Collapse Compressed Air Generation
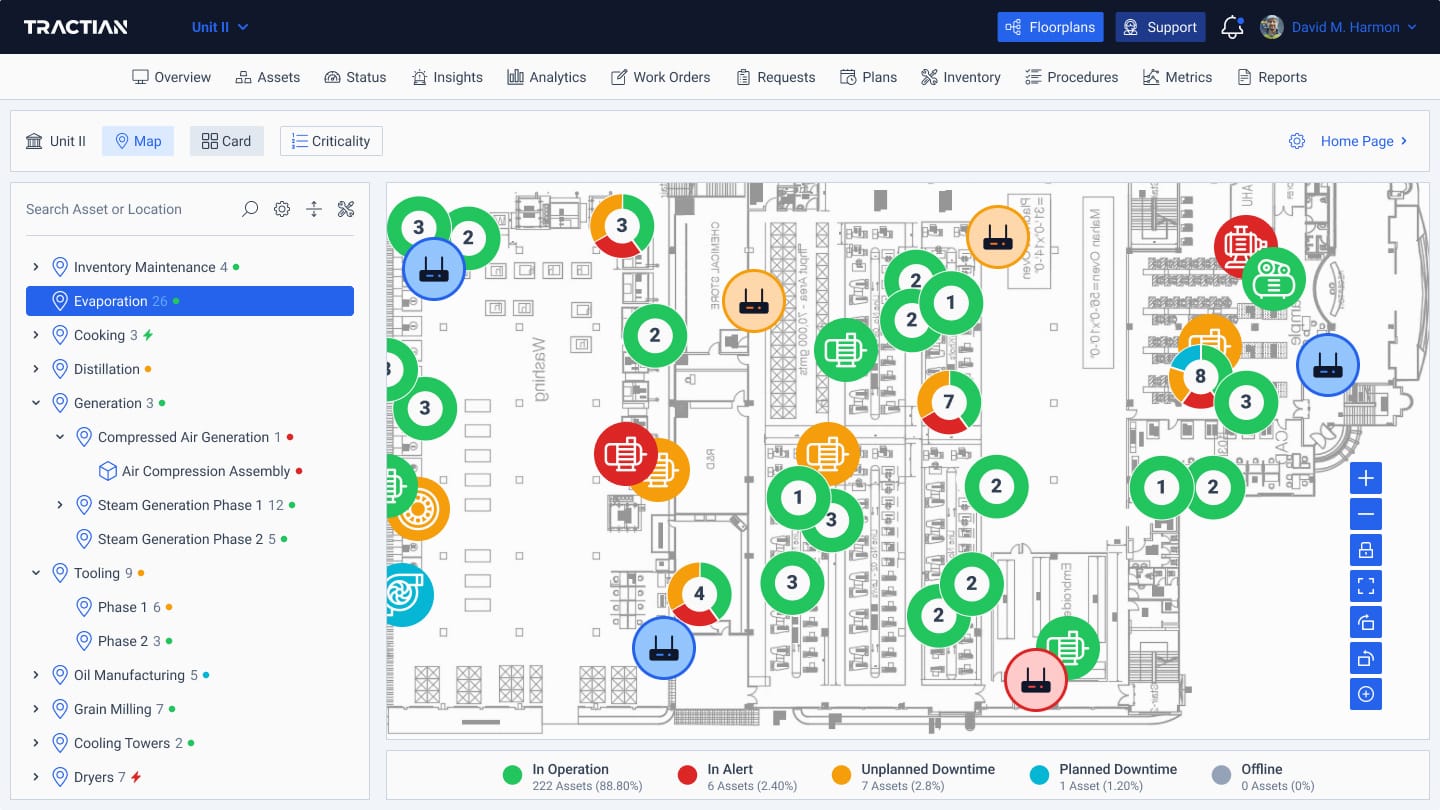 pos(60,437)
